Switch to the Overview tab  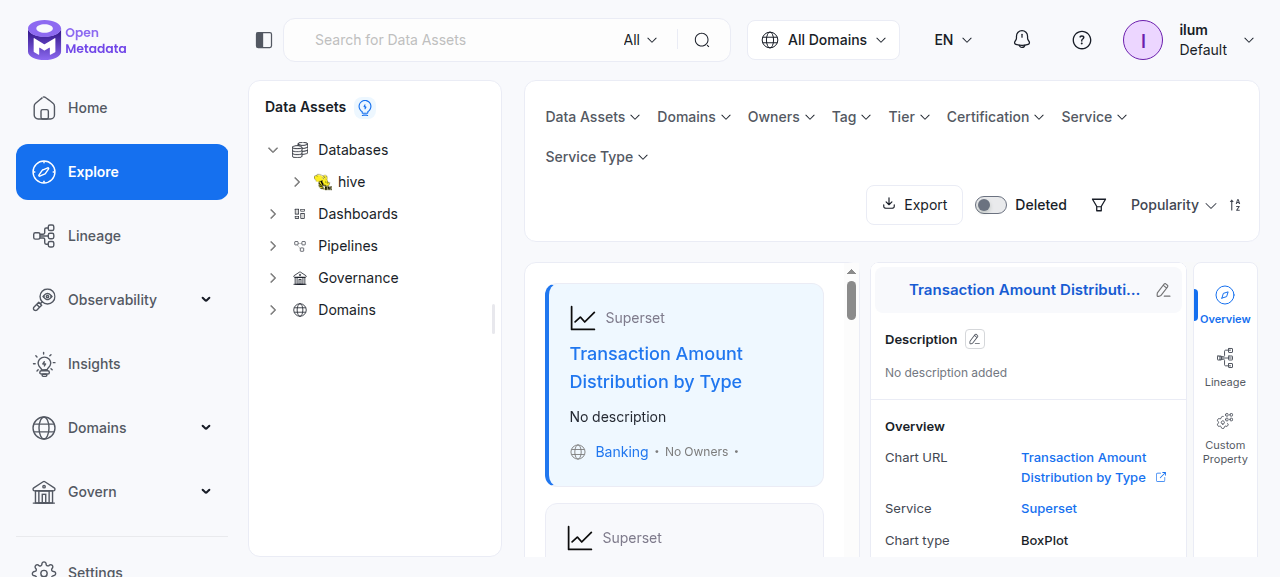(1225, 305)
